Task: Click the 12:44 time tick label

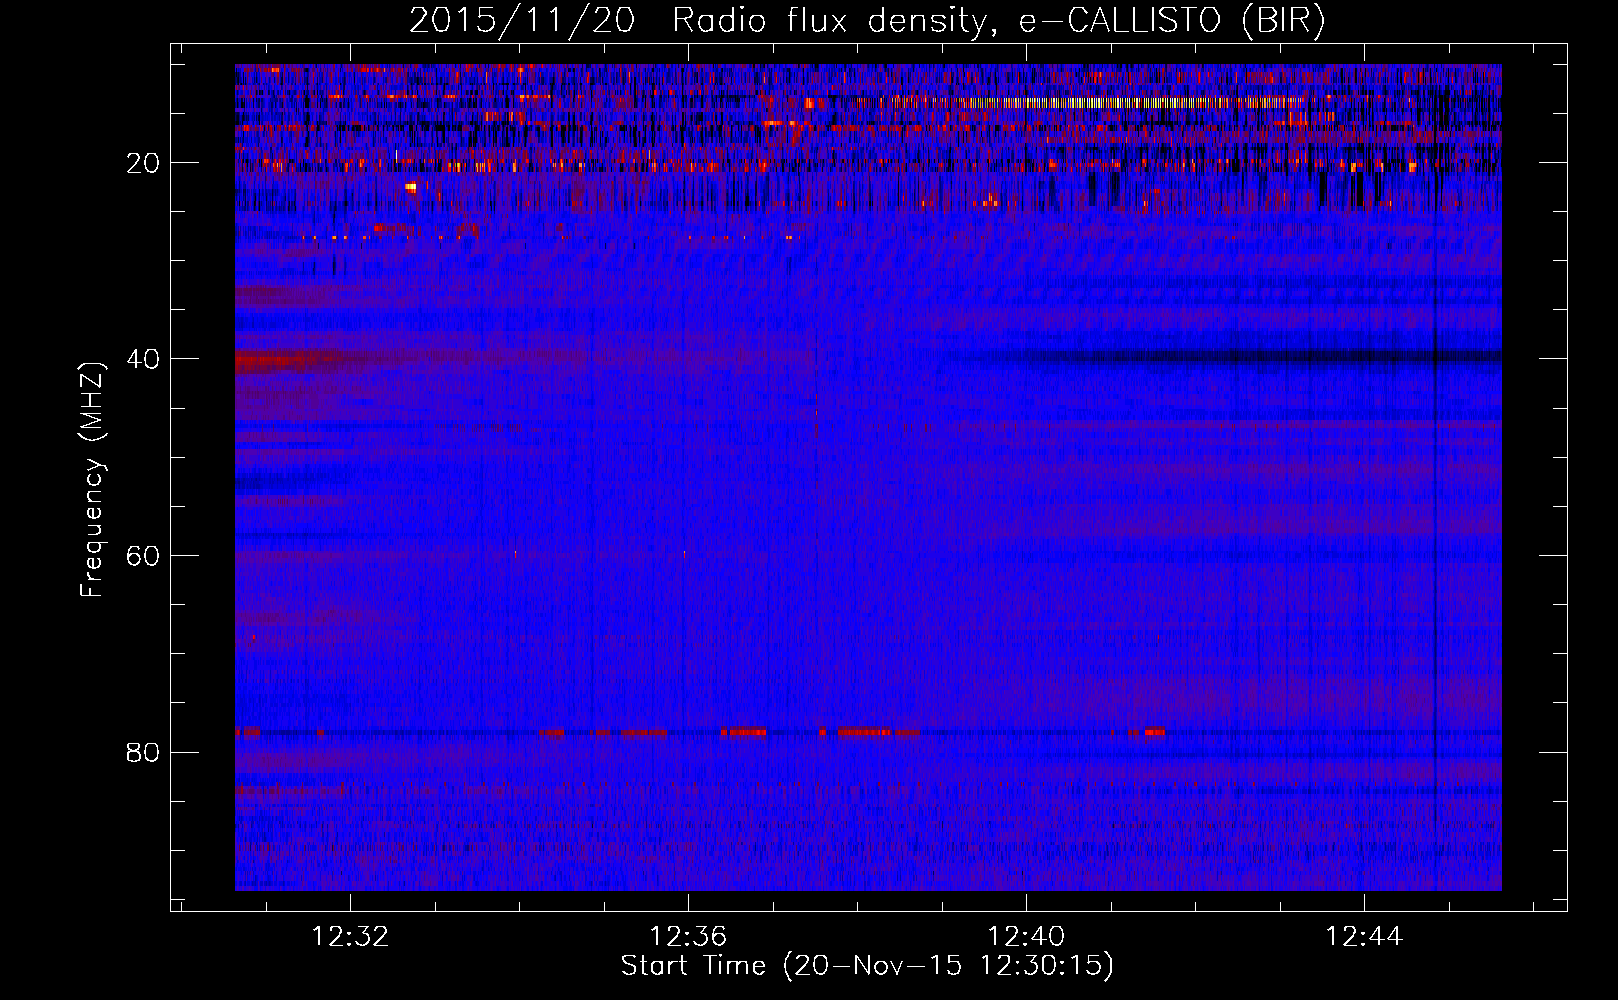Action: click(1364, 937)
